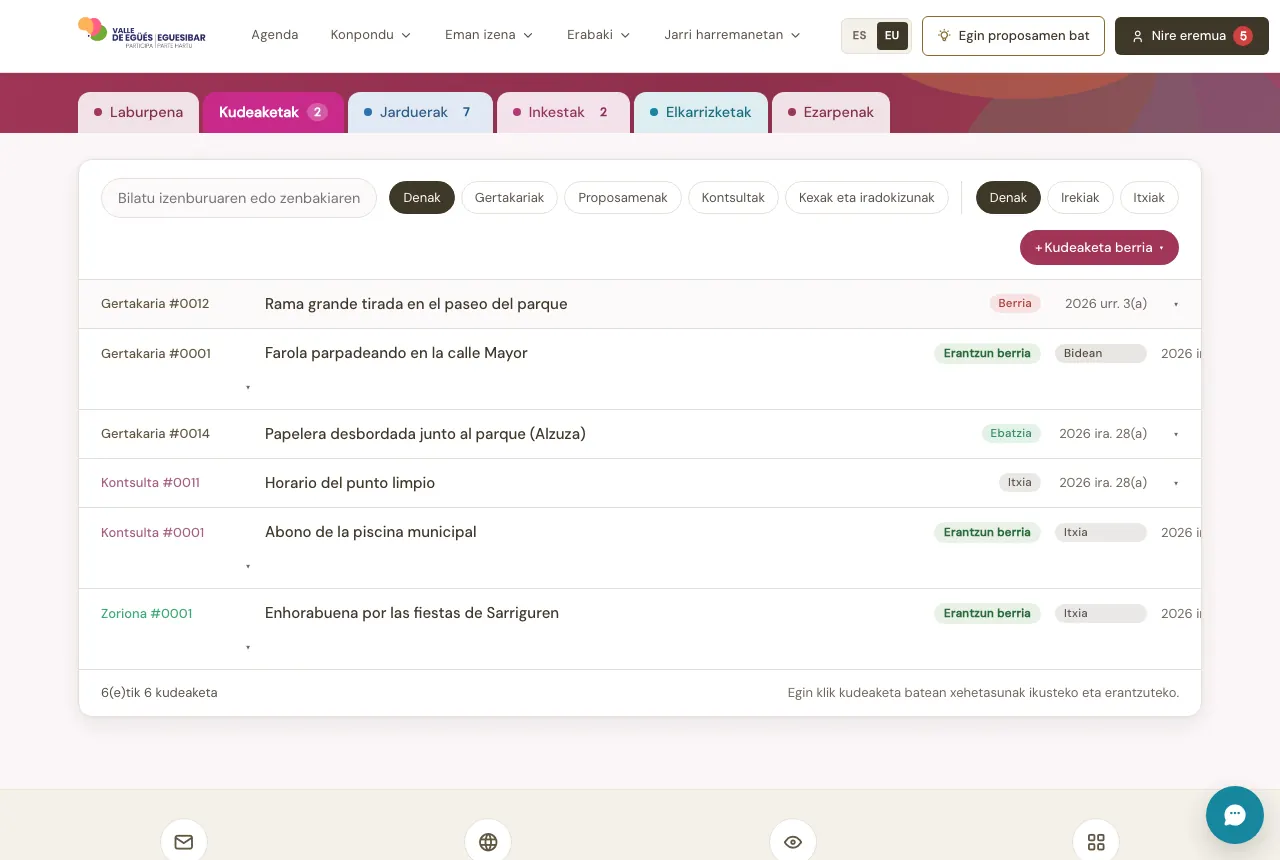The width and height of the screenshot is (1280, 860).
Task: Expand the Kontsulta #0011 row arrow
Action: tap(1176, 483)
